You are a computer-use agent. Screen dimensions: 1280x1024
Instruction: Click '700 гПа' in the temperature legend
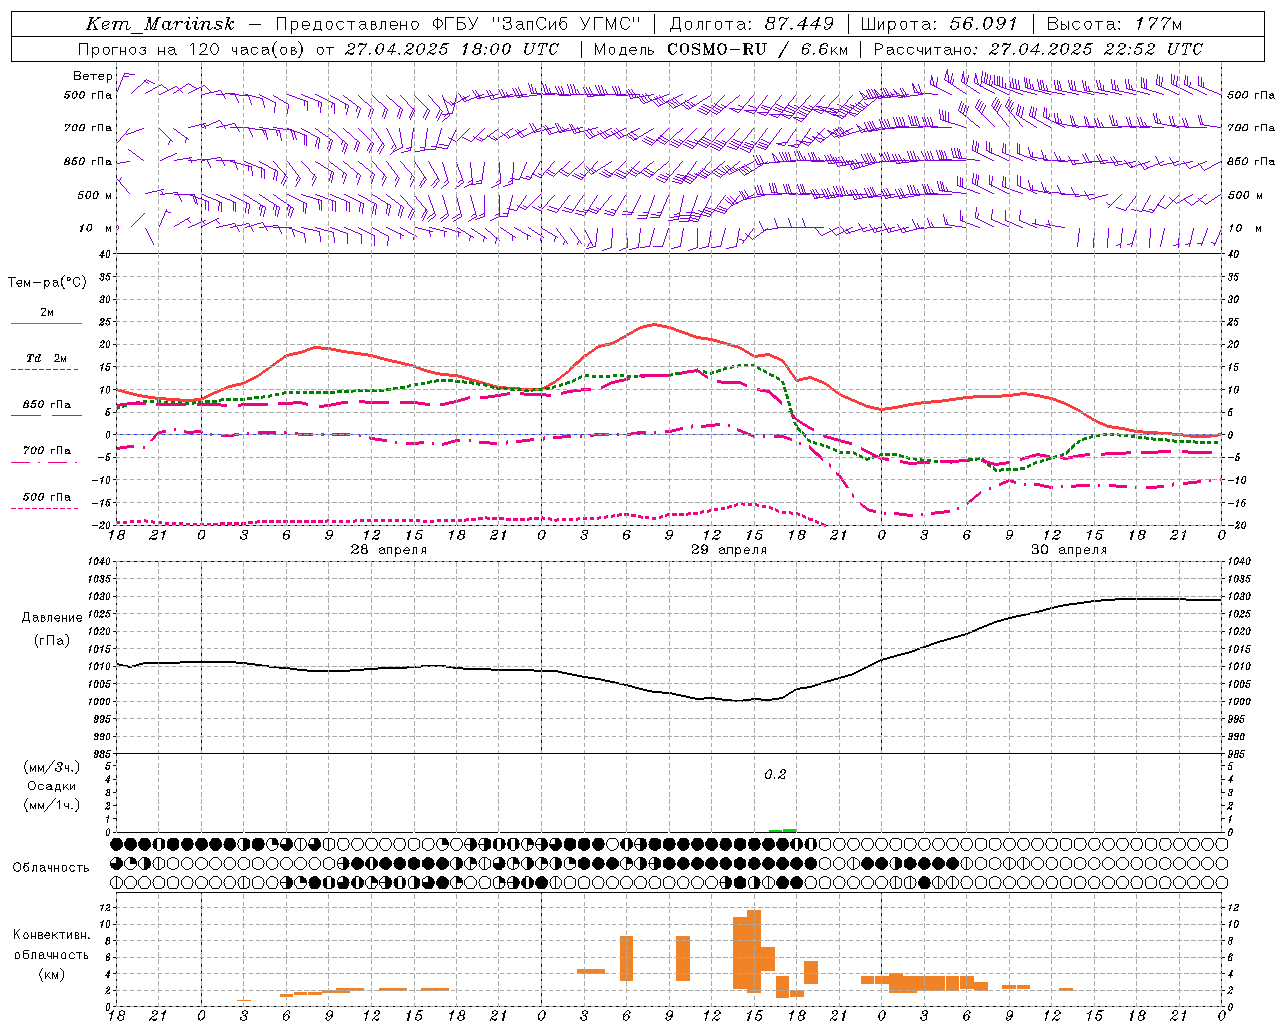pos(47,451)
